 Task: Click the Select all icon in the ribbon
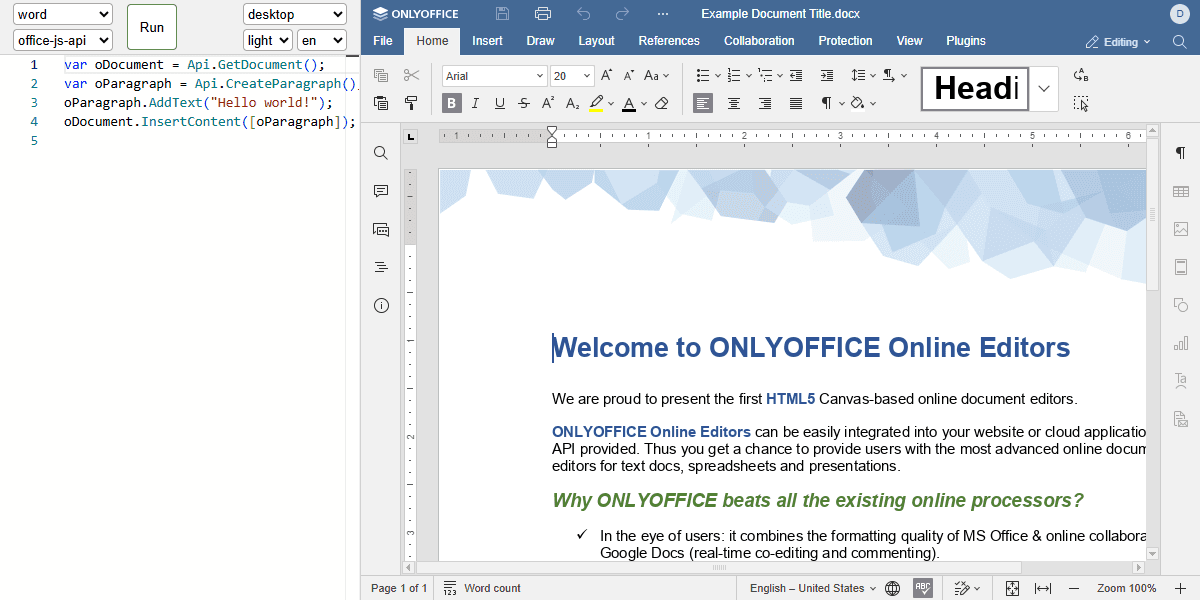[x=1081, y=103]
